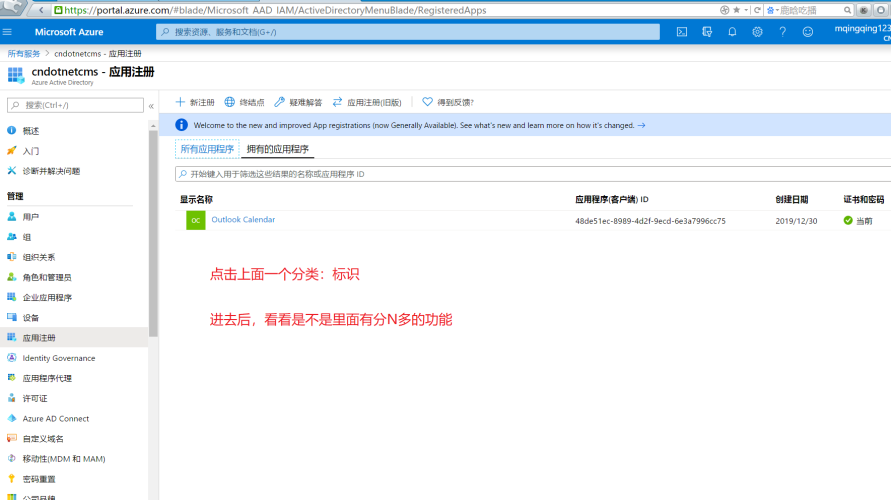Switch to the 所有应用程序 tab
Image resolution: width=891 pixels, height=500 pixels.
point(207,149)
